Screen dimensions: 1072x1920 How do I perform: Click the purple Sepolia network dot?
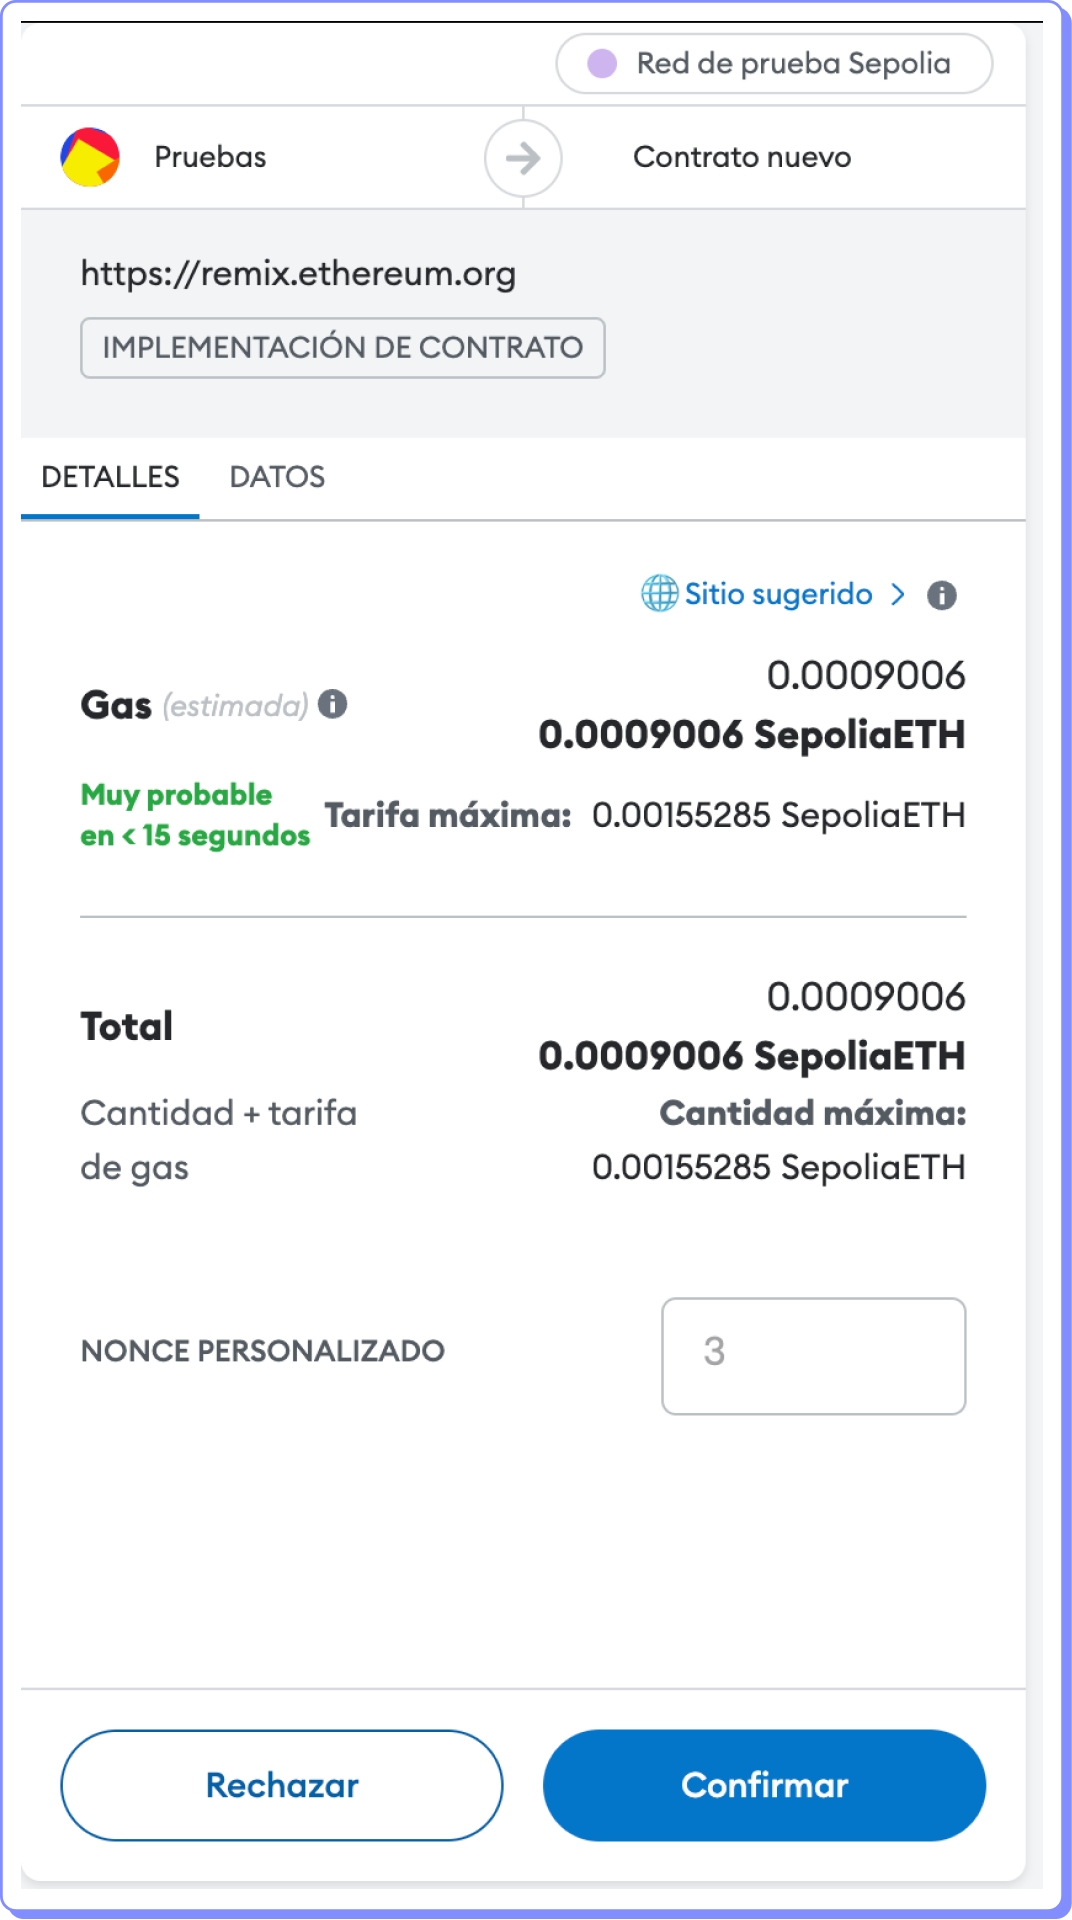pyautogui.click(x=602, y=64)
